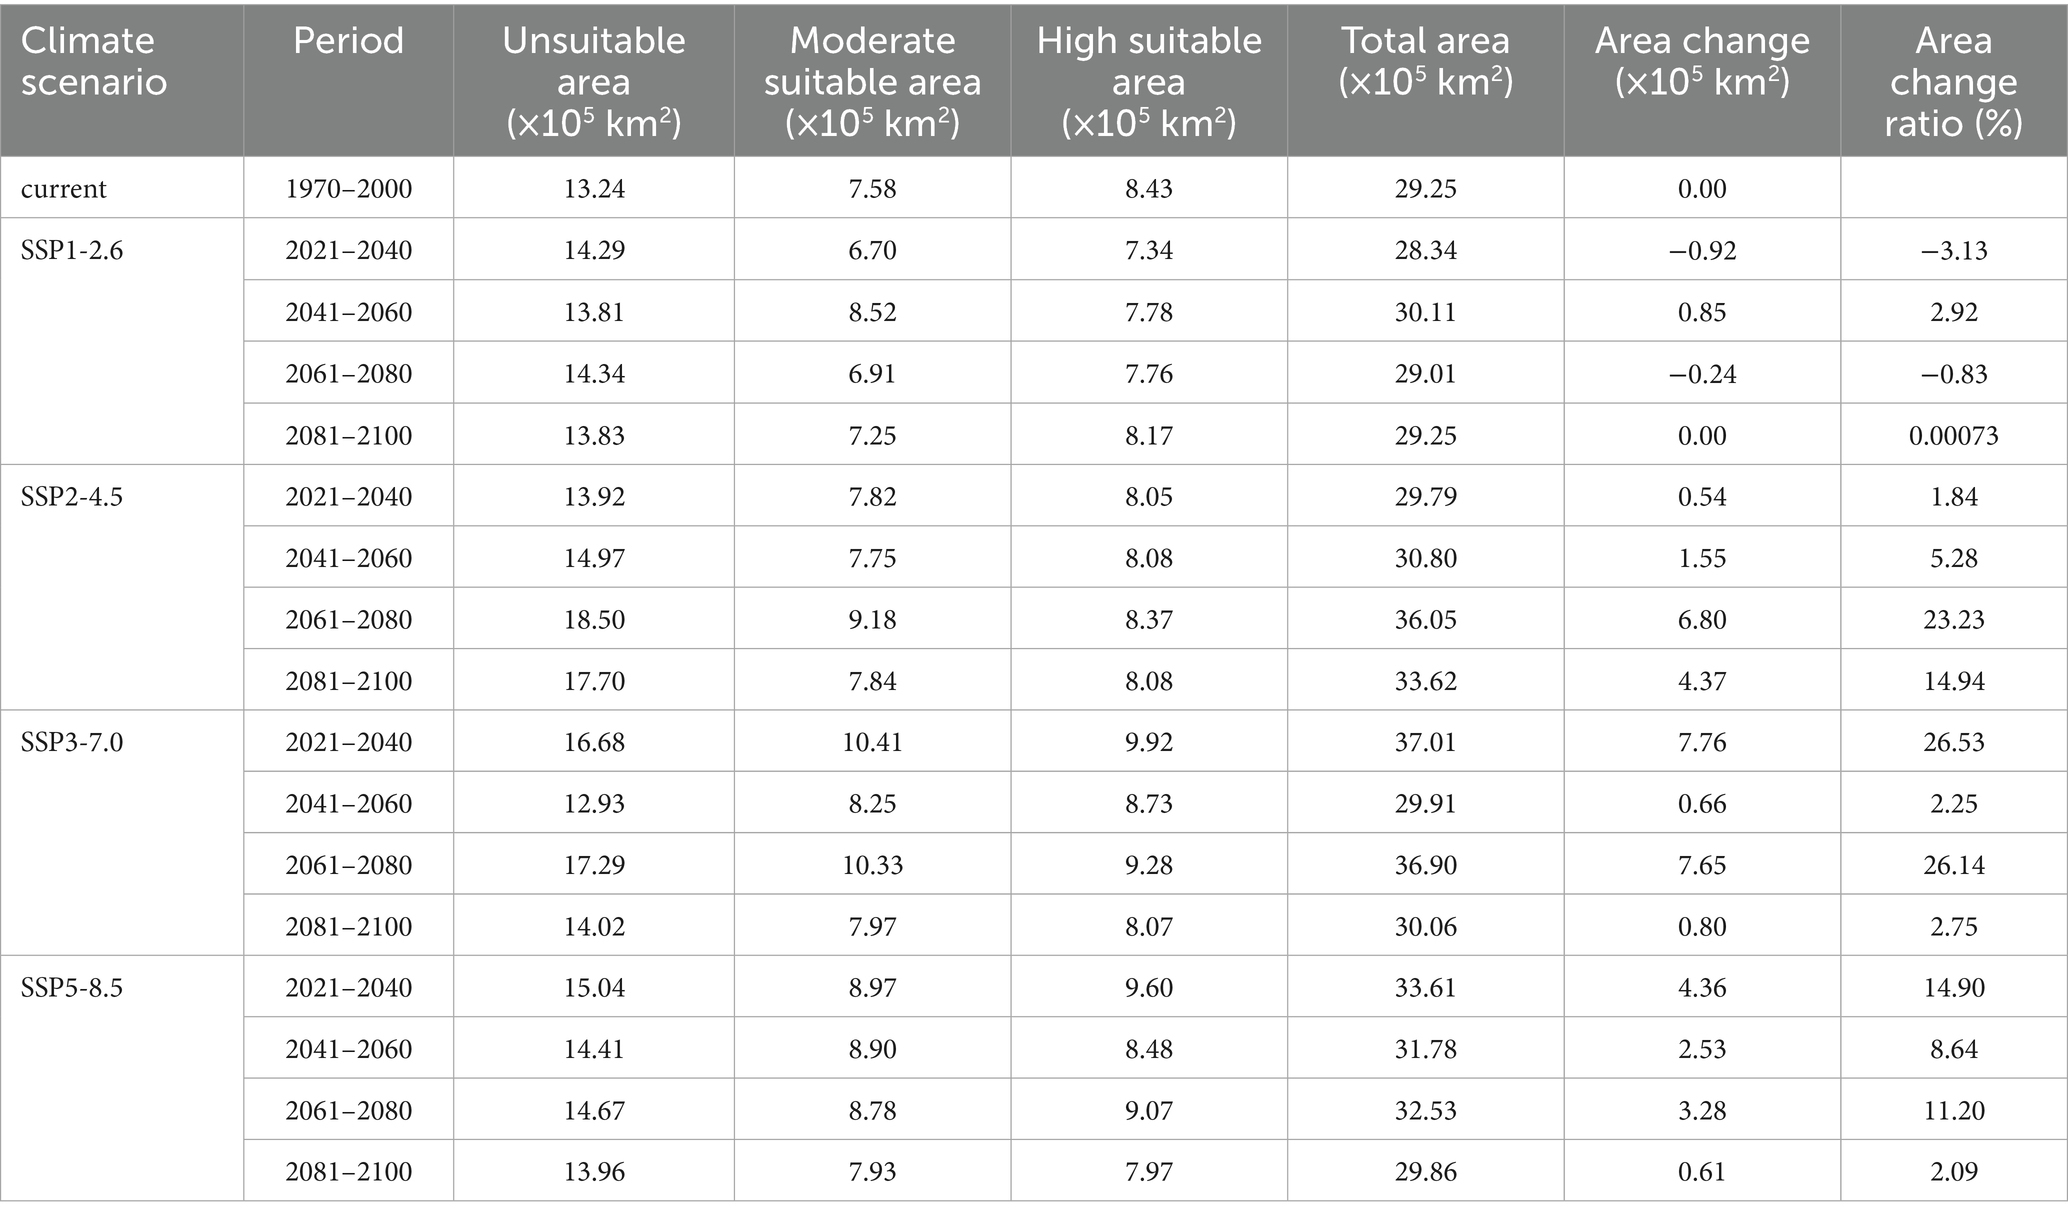The width and height of the screenshot is (2068, 1219).
Task: Click the 1970–2000 period cell
Action: point(348,188)
